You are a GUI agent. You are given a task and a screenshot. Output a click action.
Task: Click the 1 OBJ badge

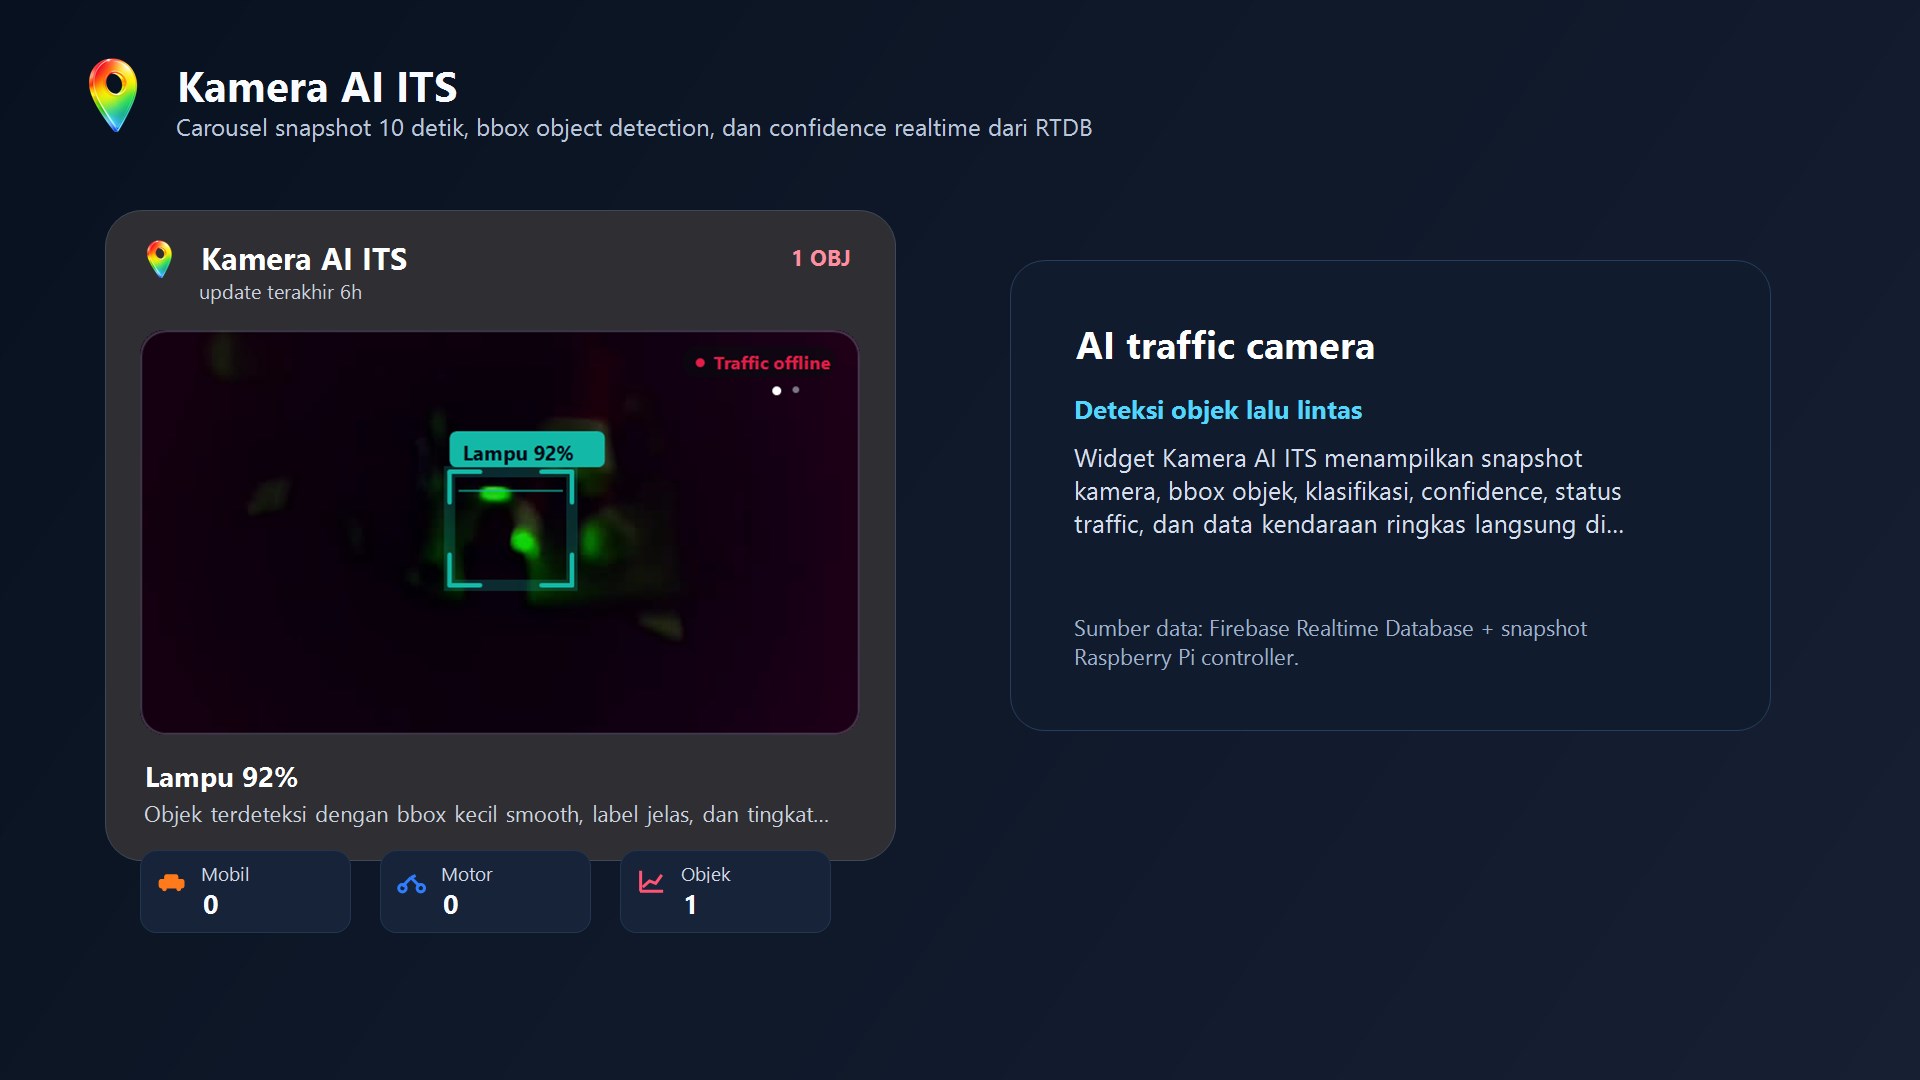(x=821, y=258)
